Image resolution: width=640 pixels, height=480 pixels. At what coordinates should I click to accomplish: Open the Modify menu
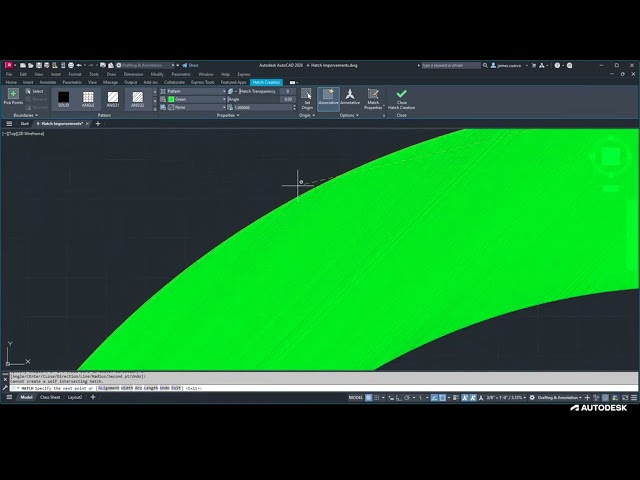157,74
